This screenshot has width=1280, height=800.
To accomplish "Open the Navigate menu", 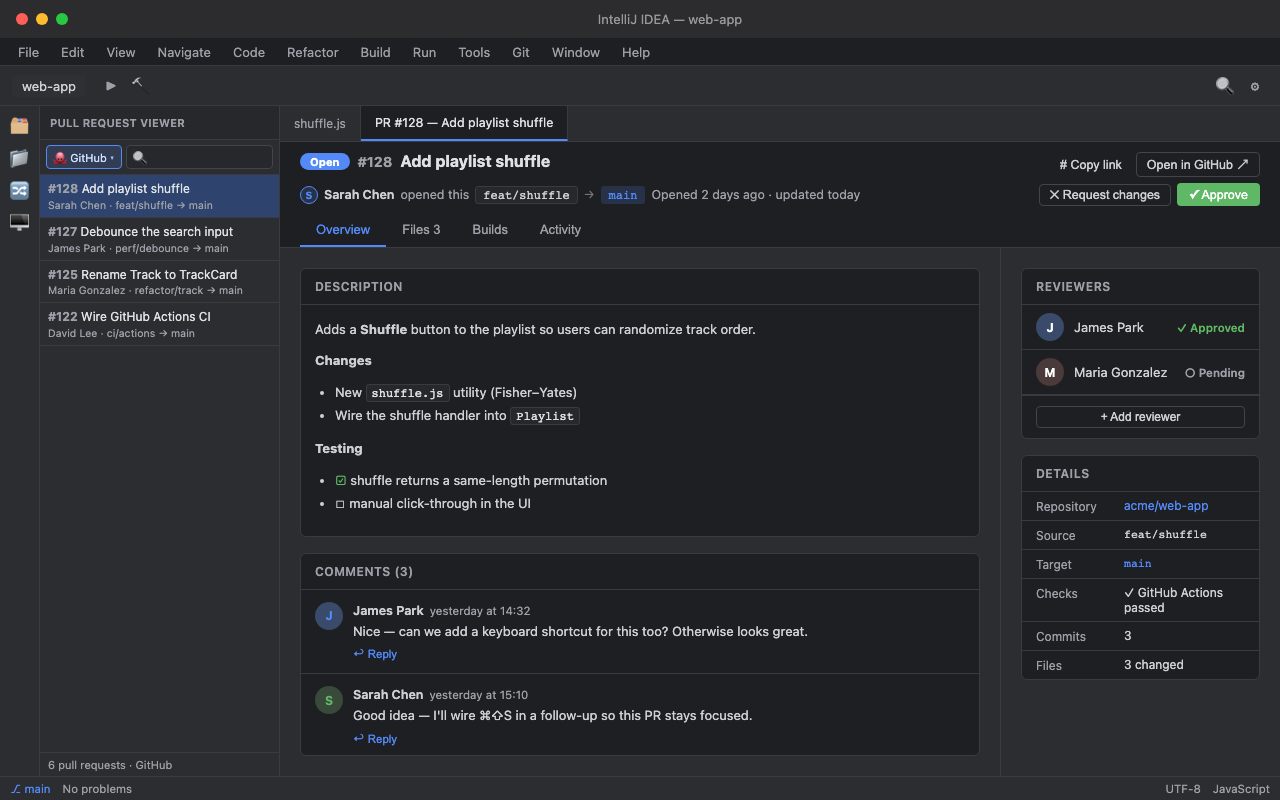I will tap(184, 52).
